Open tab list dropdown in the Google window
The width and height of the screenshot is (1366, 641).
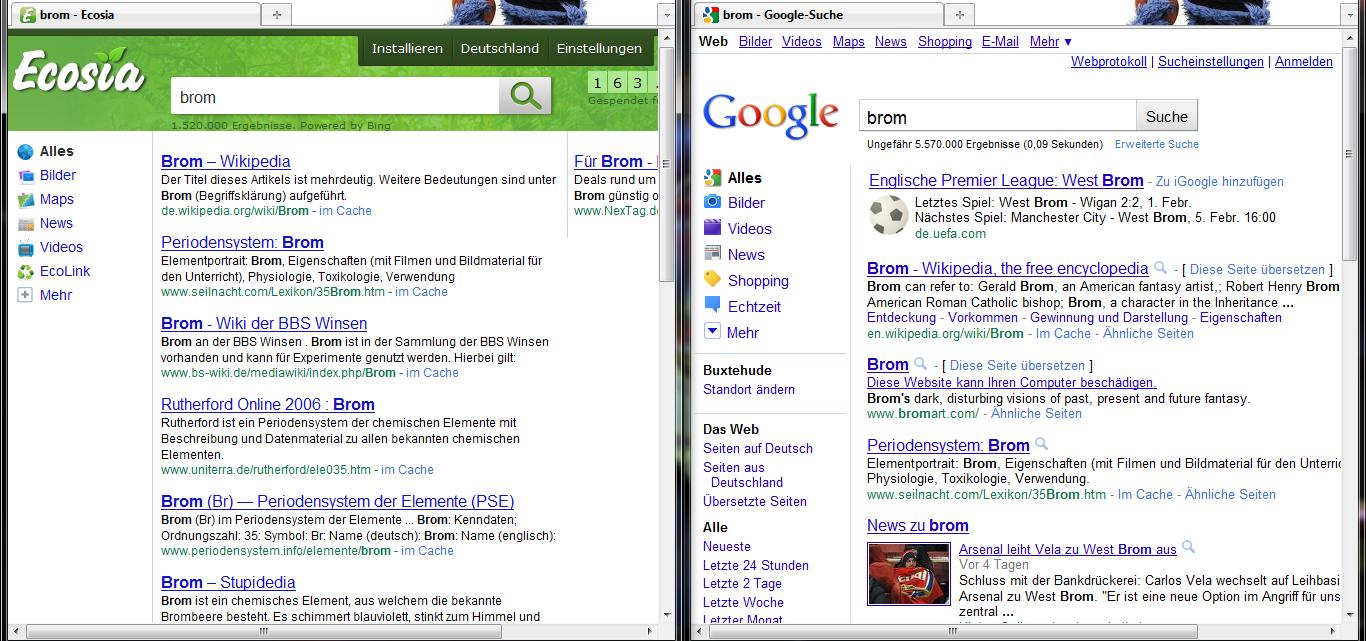click(x=1350, y=14)
